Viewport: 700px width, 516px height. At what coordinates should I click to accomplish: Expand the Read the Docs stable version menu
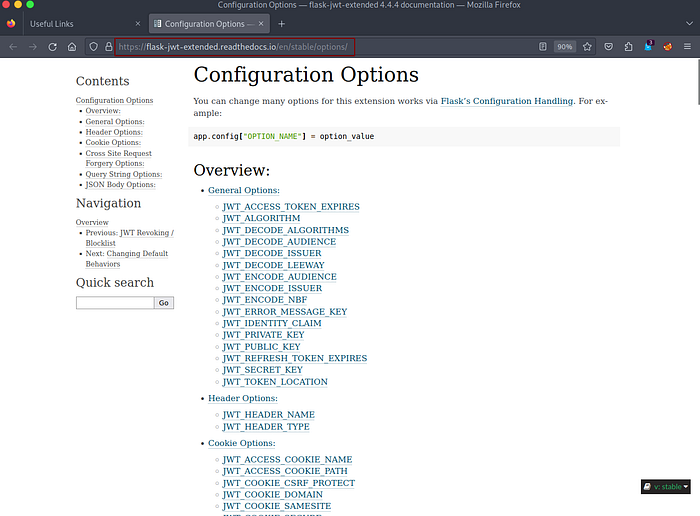tap(666, 487)
